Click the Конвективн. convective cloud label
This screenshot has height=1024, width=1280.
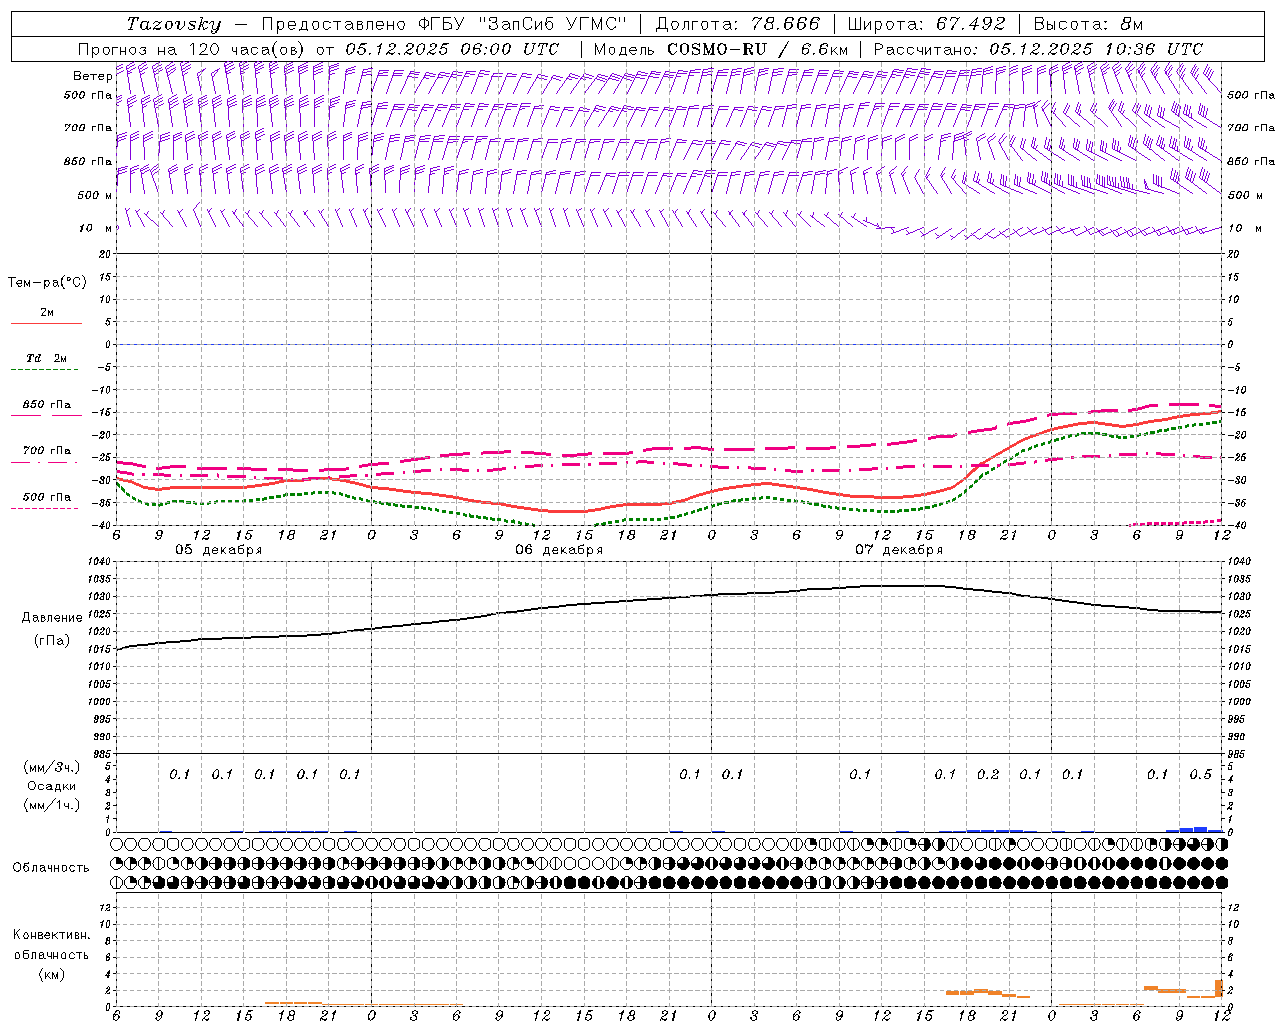coord(51,935)
